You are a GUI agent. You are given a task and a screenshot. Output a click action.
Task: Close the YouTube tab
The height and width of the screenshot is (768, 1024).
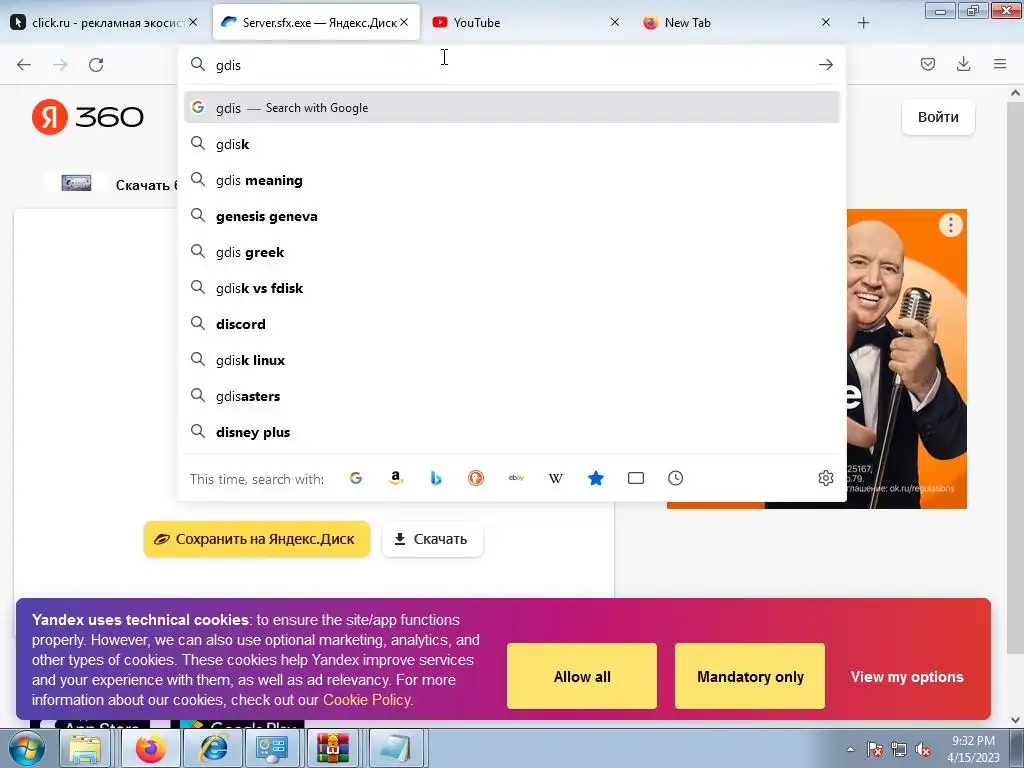pyautogui.click(x=615, y=22)
